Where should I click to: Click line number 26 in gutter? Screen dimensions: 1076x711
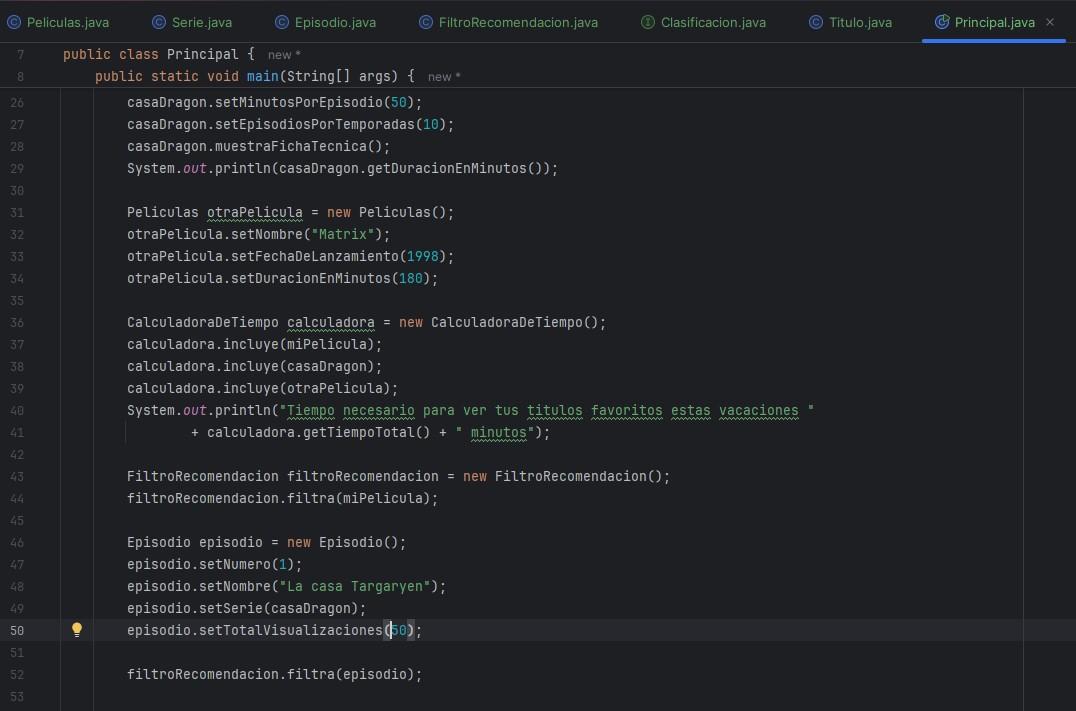[17, 102]
